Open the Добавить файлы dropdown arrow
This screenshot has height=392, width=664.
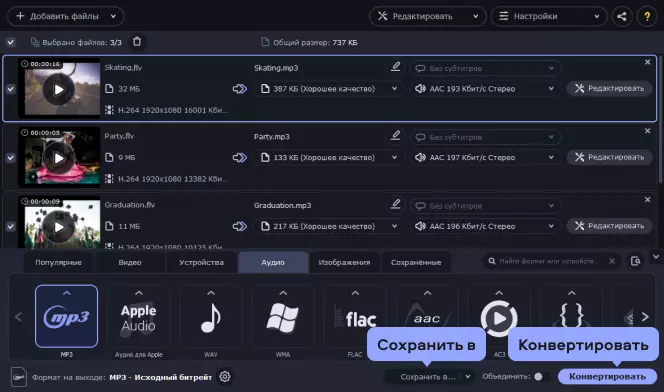click(113, 17)
